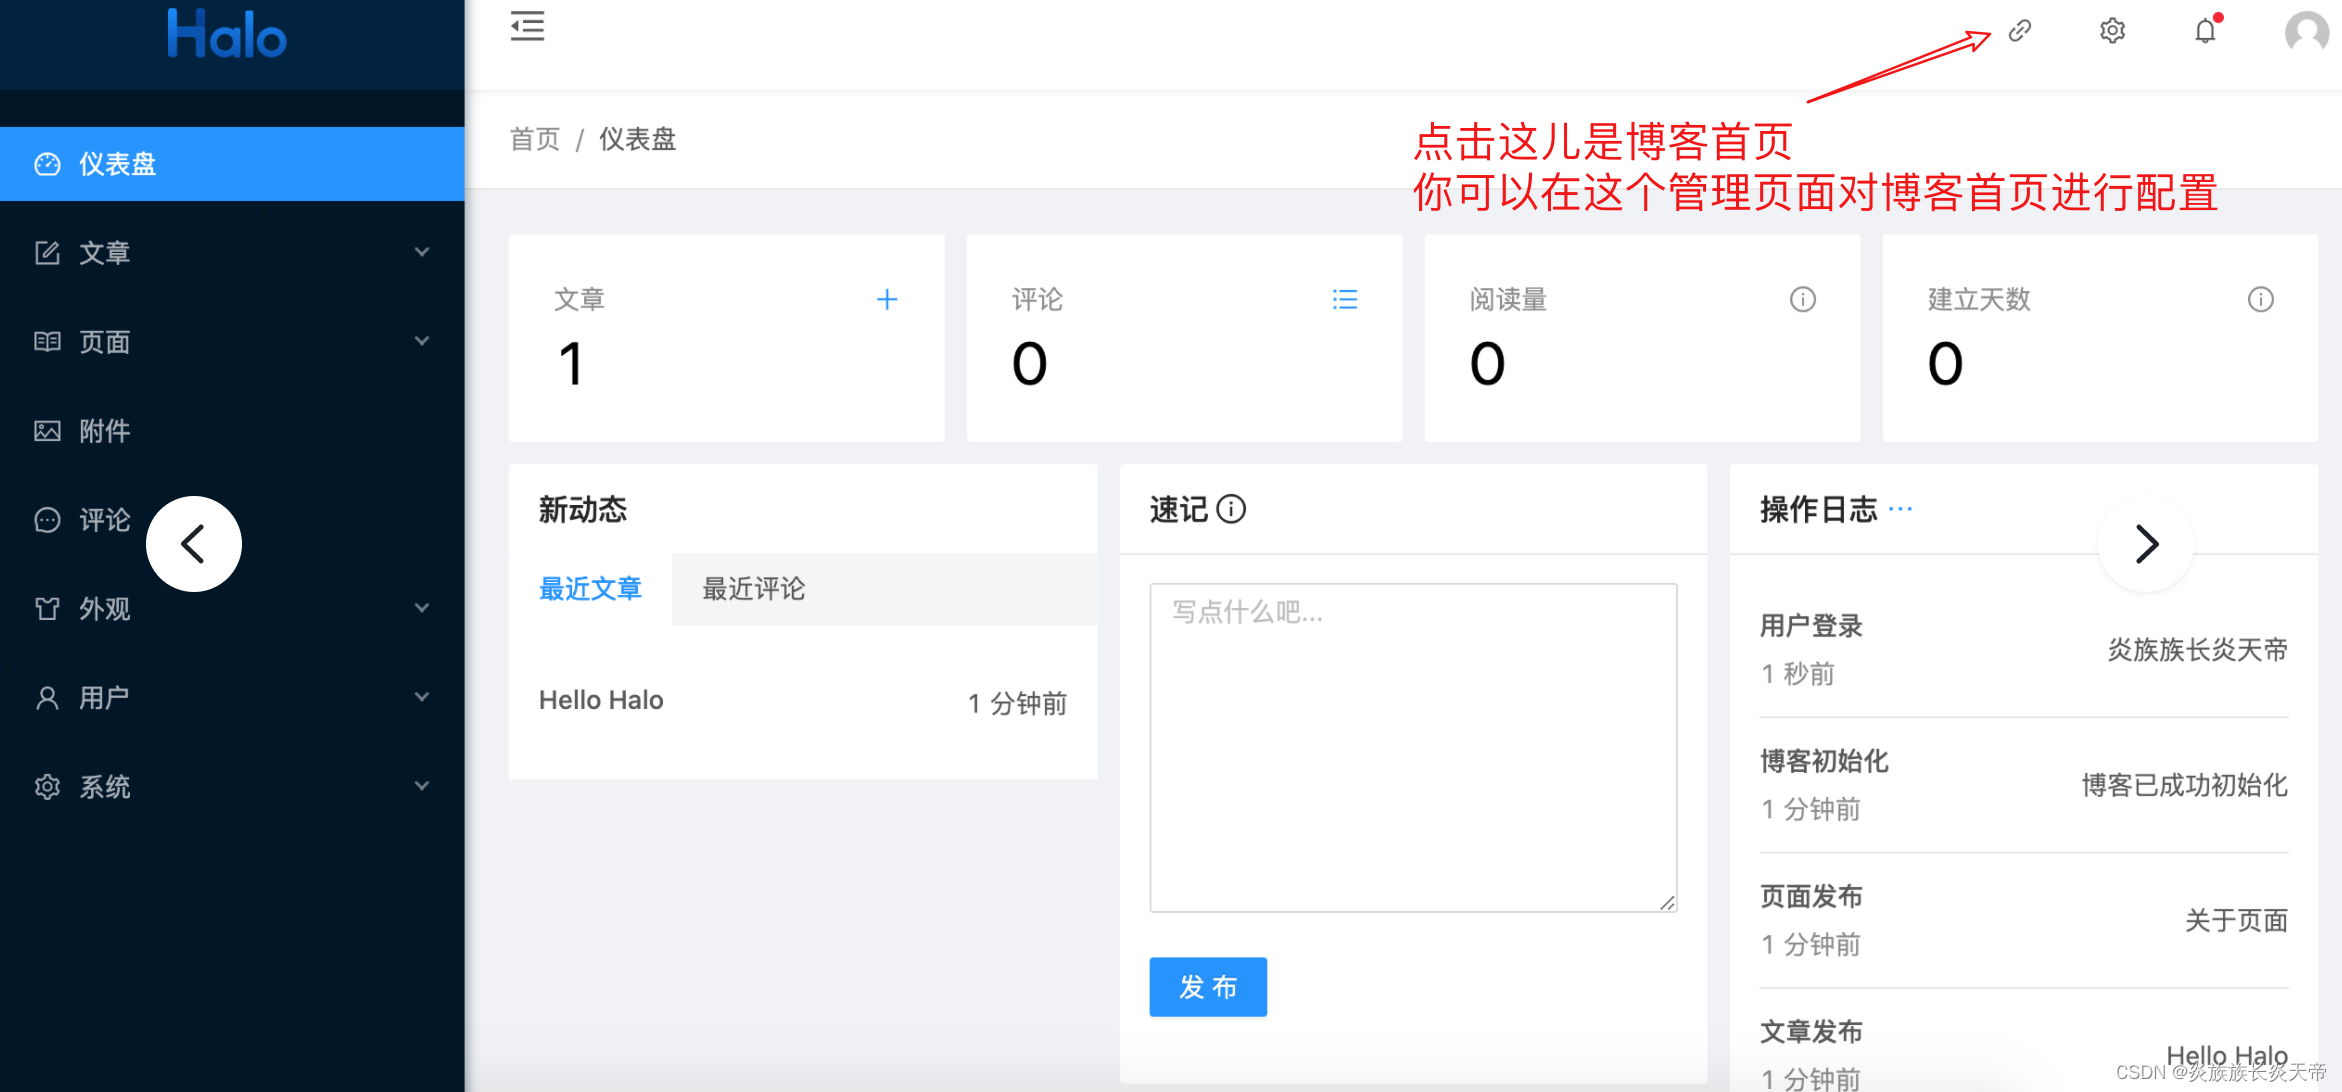Open the Hello Halo article link
2342x1092 pixels.
(x=600, y=699)
